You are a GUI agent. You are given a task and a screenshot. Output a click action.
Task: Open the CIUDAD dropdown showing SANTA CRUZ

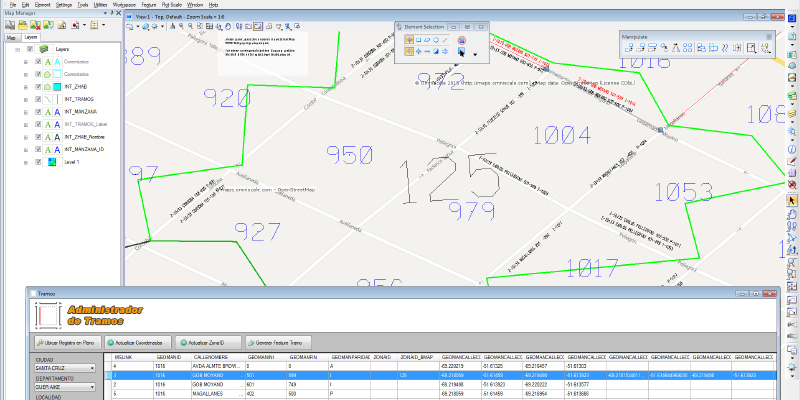(94, 367)
